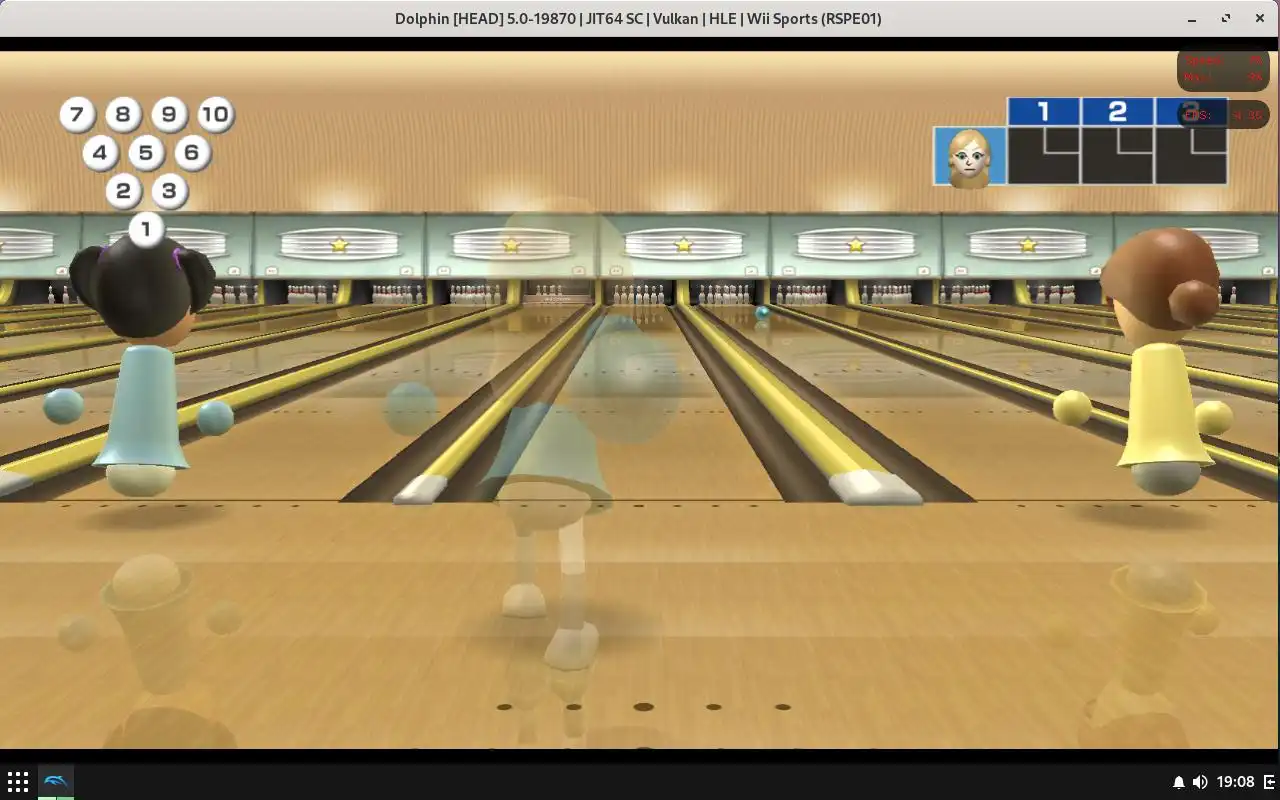The width and height of the screenshot is (1280, 800).
Task: Click pin indicator number 8
Action: pos(123,114)
